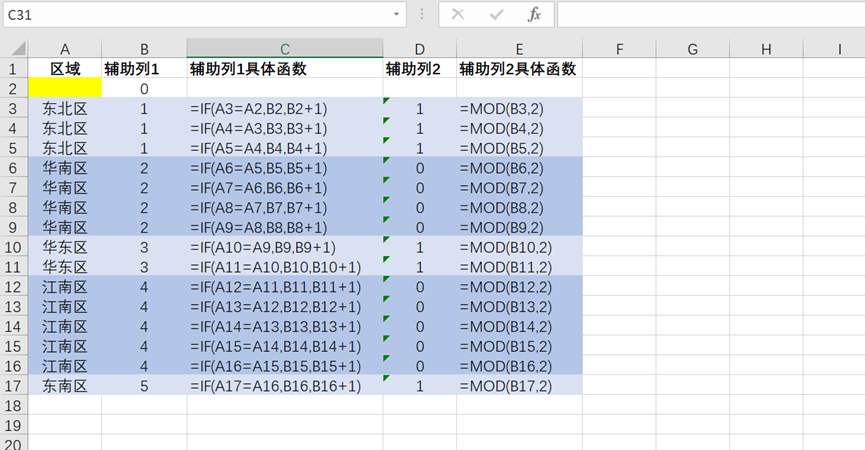Click the cell '=IF(A17=A16,B16,B16+1)'
The width and height of the screenshot is (865, 450).
click(x=285, y=385)
